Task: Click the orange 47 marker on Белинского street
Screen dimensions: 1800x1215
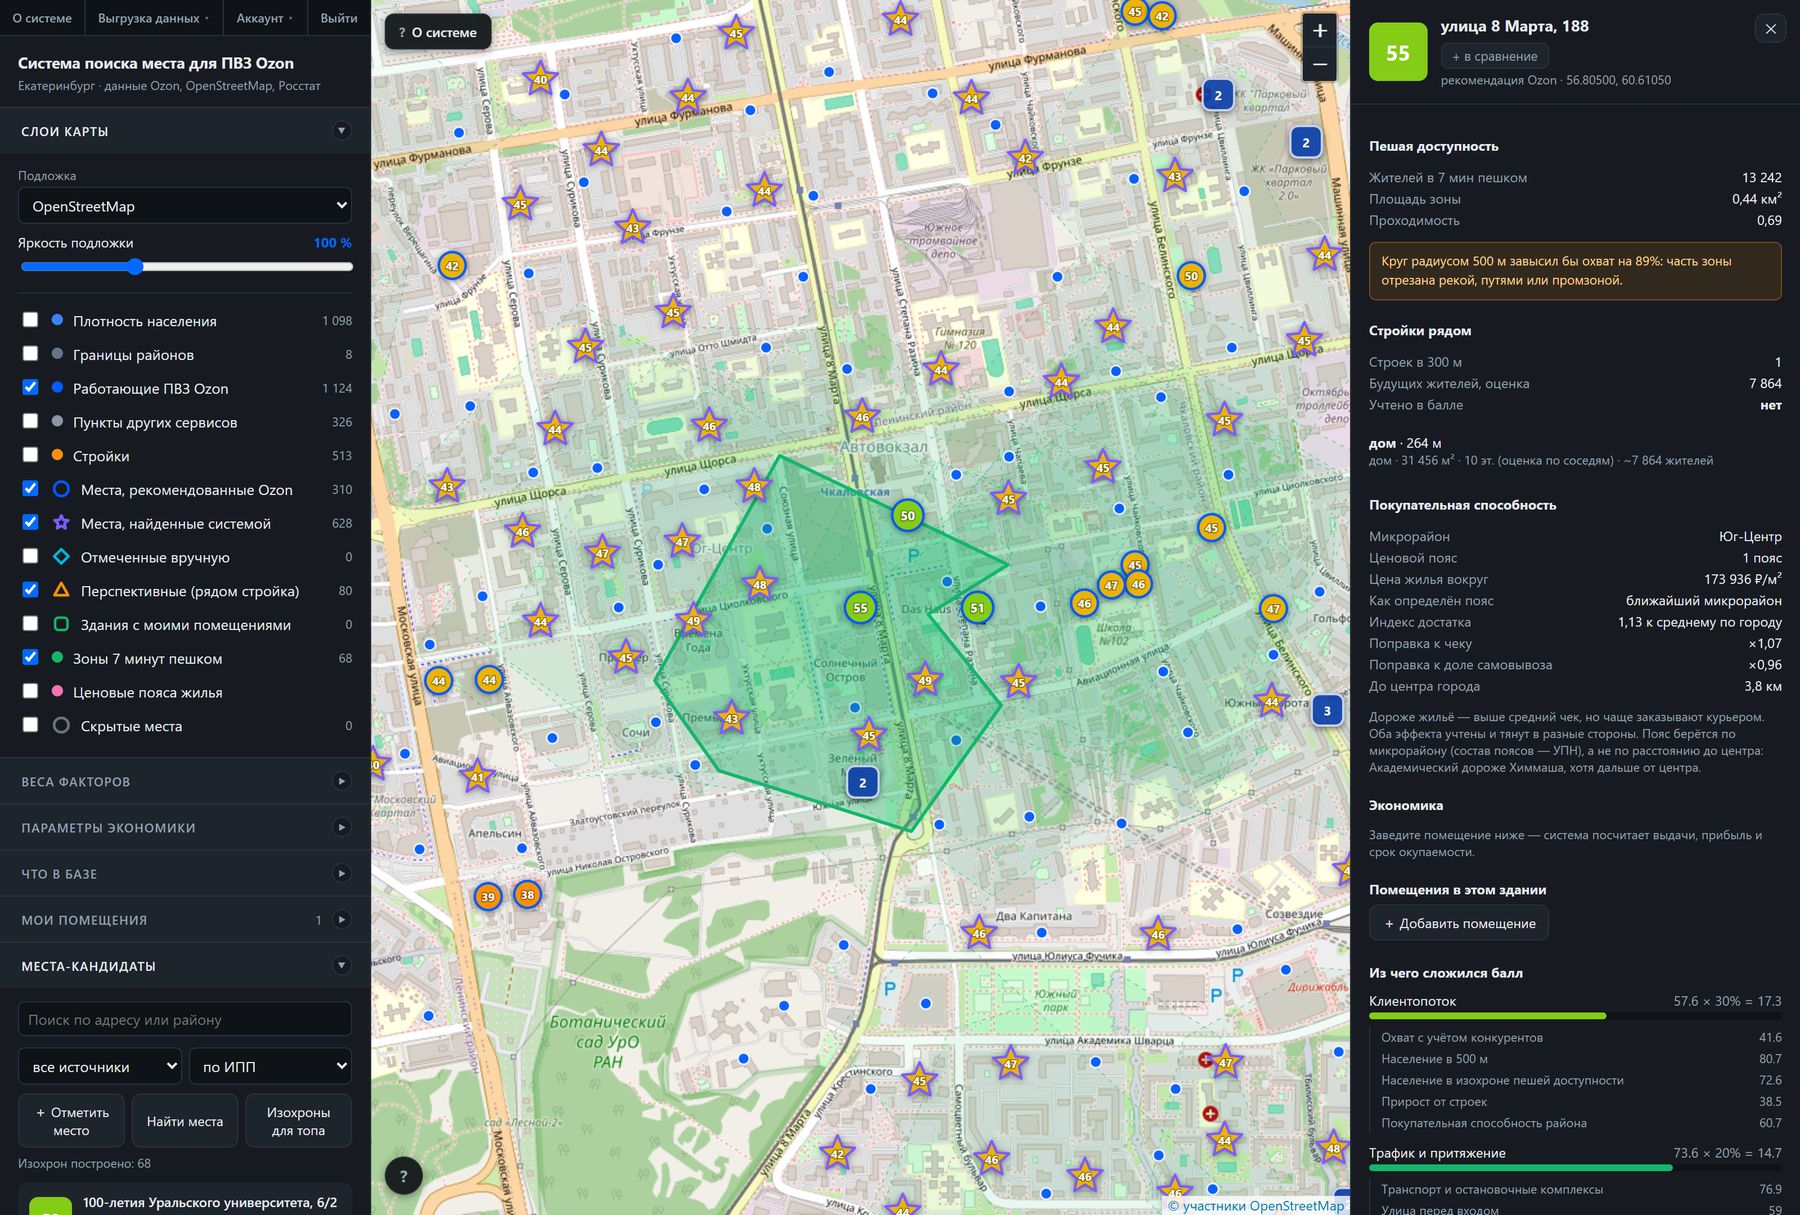Action: [x=1273, y=608]
